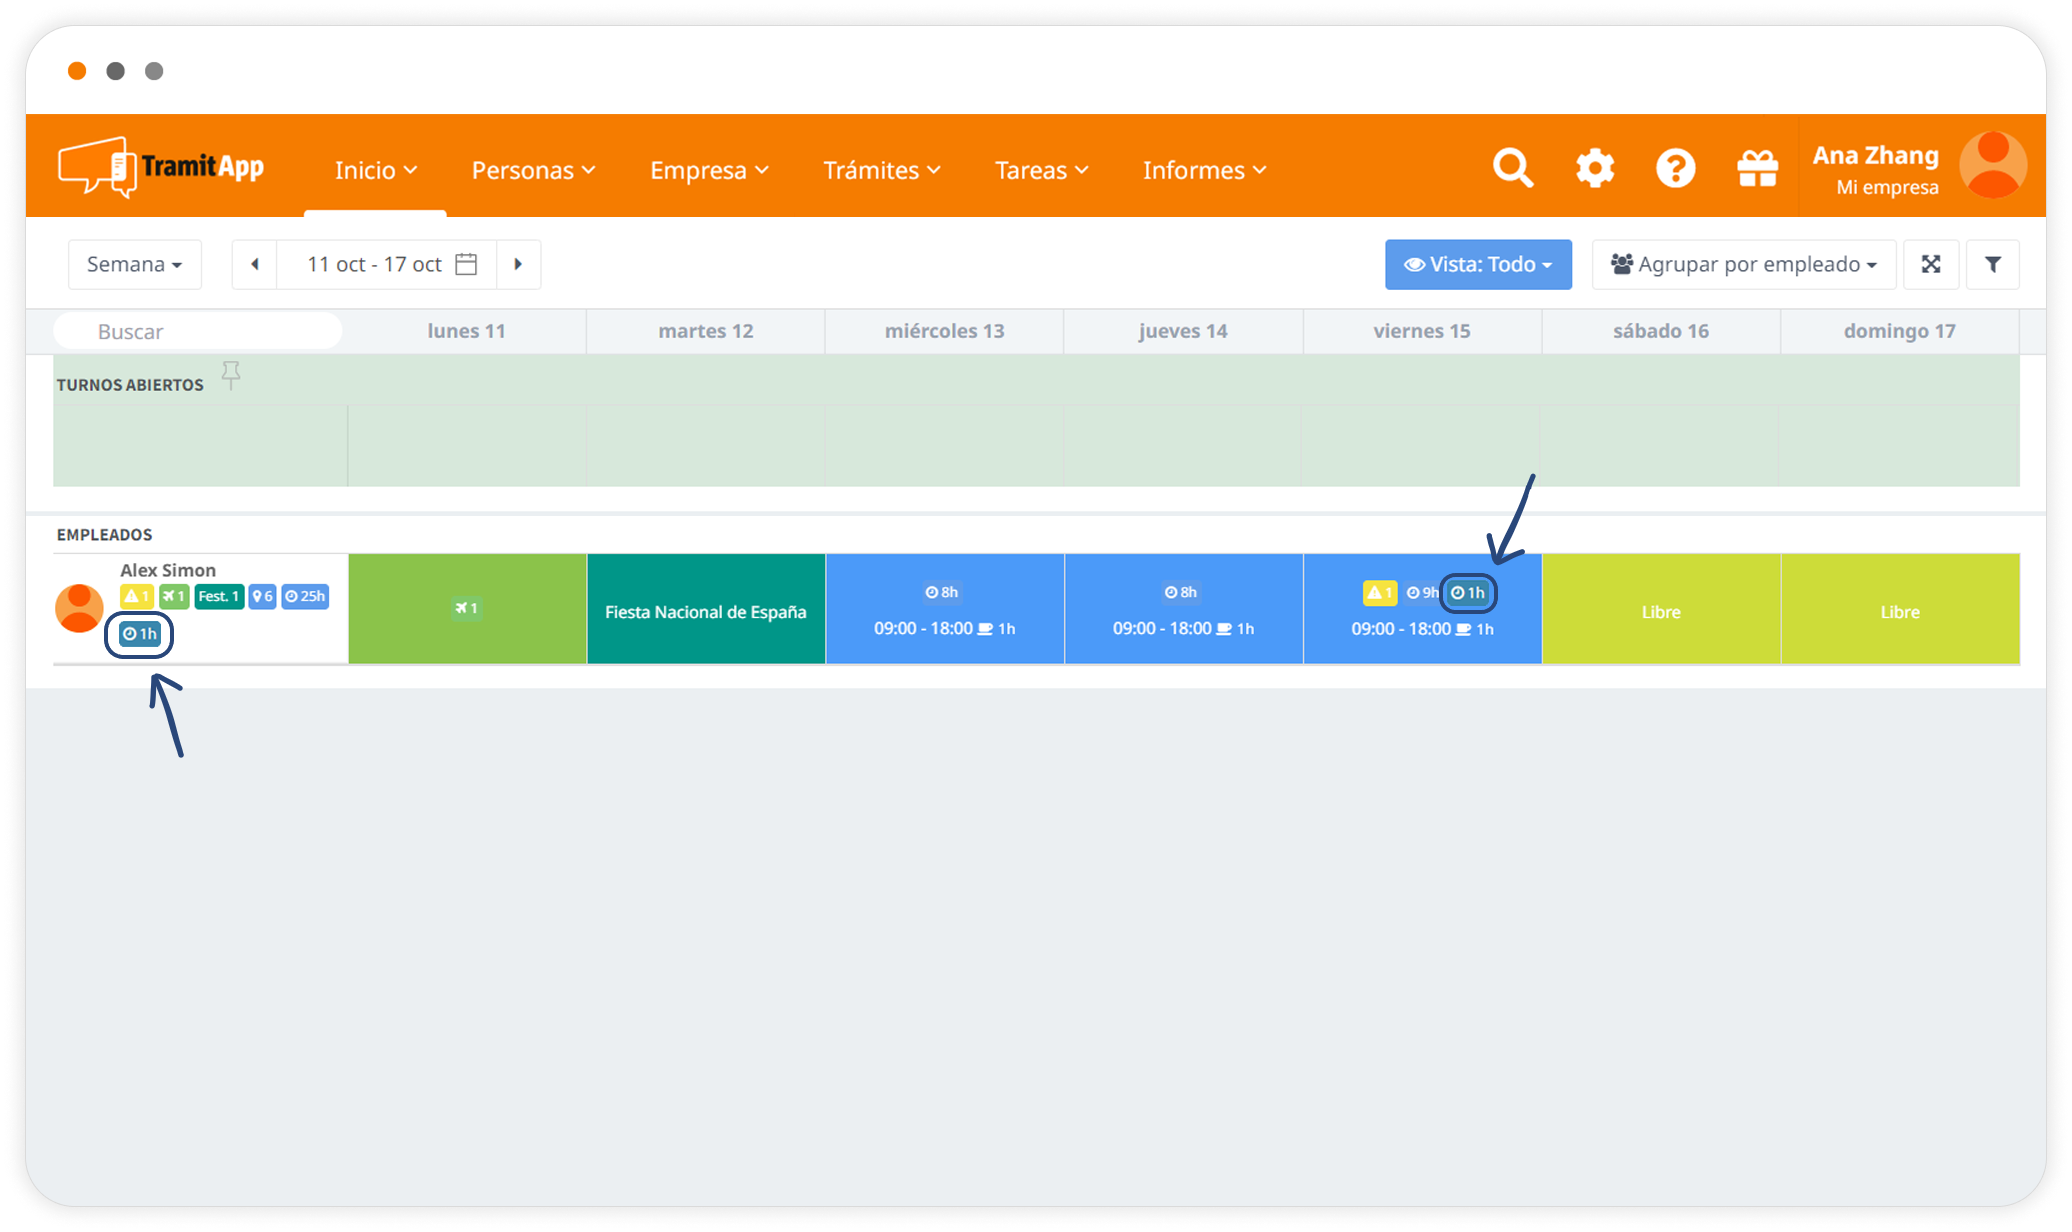This screenshot has width=2072, height=1232.
Task: Open settings via the gear icon
Action: click(1594, 168)
